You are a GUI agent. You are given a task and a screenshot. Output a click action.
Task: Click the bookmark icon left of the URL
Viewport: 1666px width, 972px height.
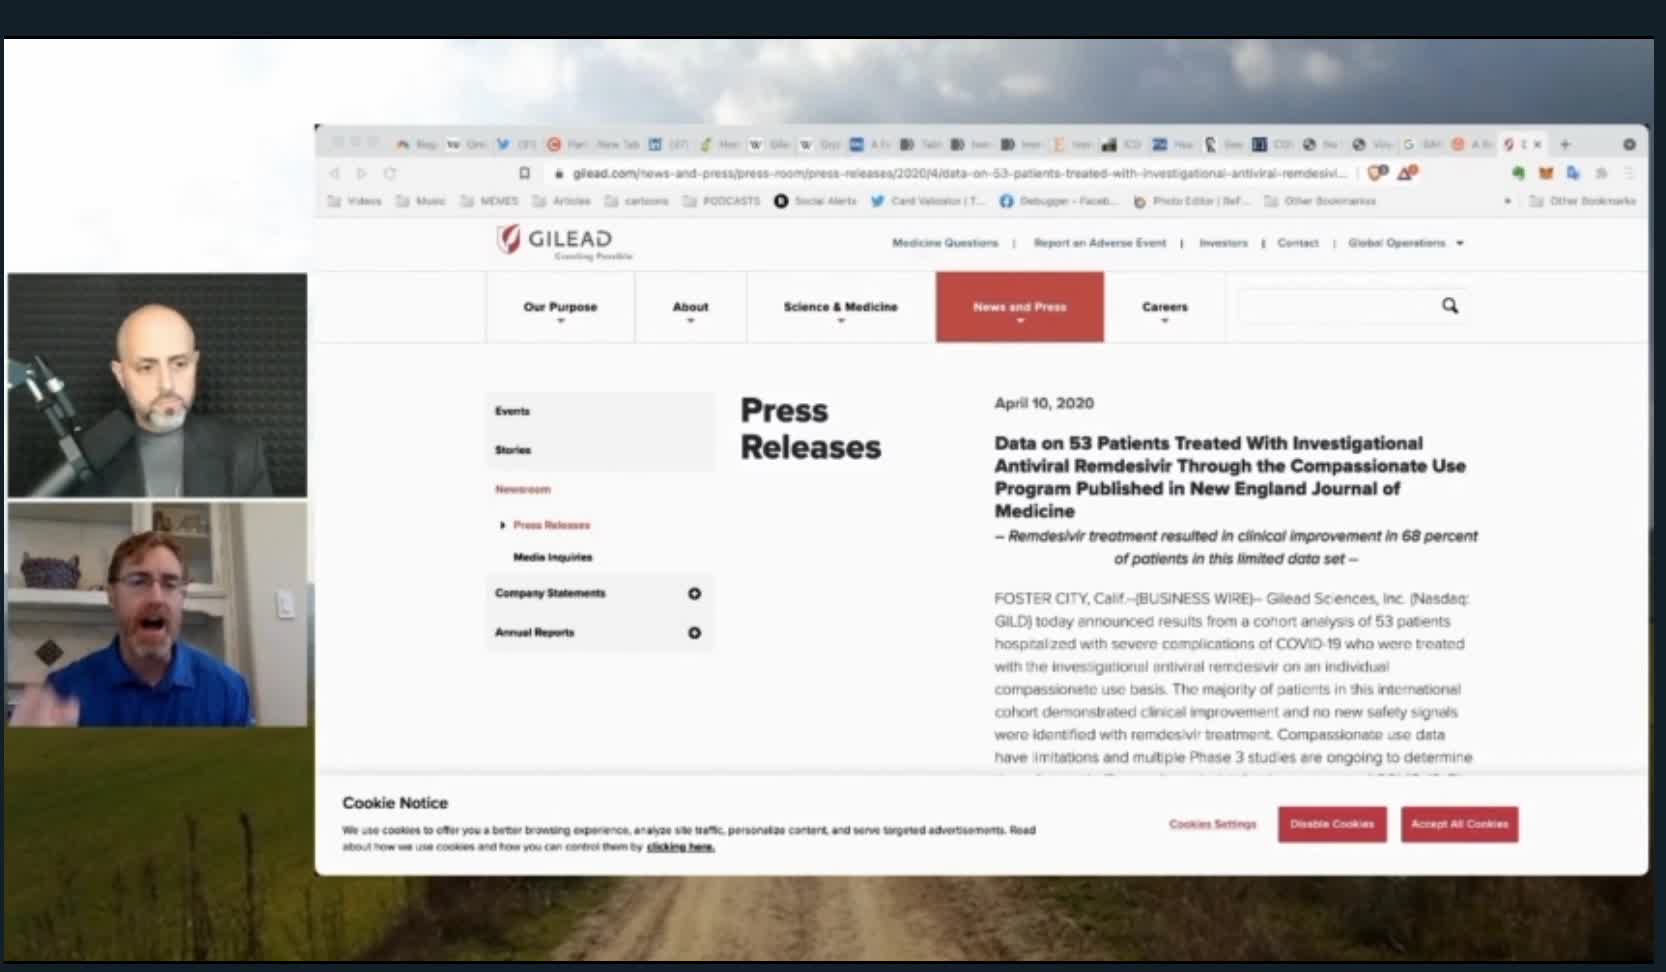[x=524, y=173]
